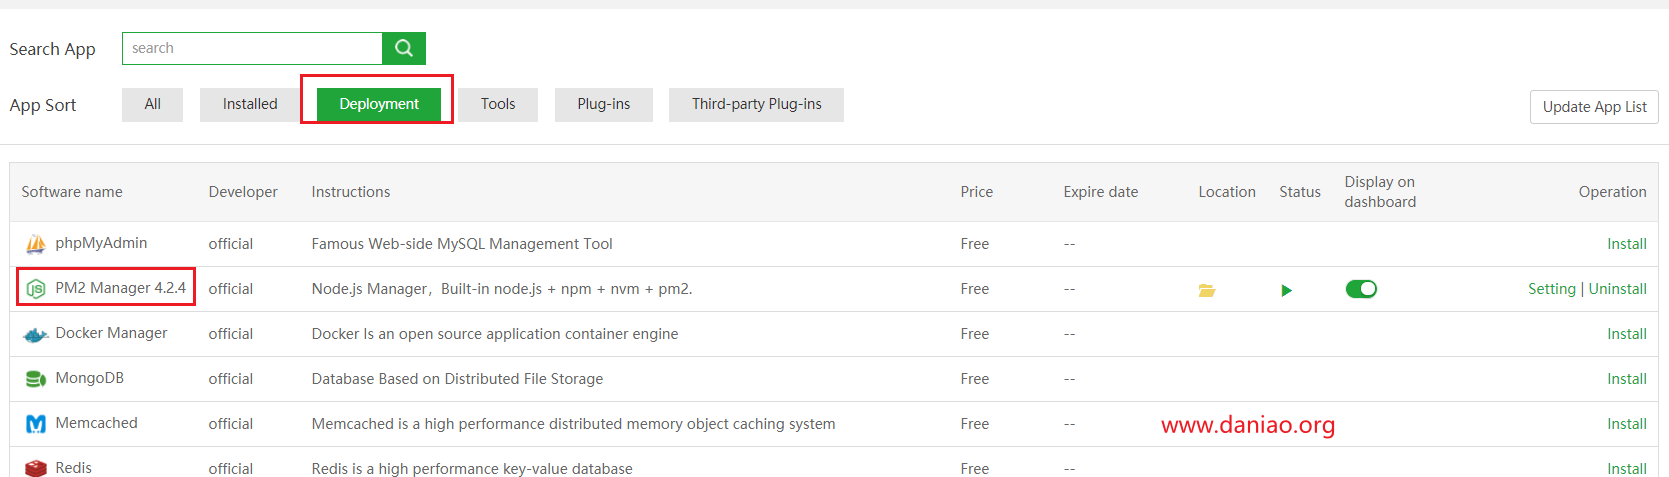Select the Third-party Plug-ins tab
Screen dimensions: 1669x477
click(756, 104)
